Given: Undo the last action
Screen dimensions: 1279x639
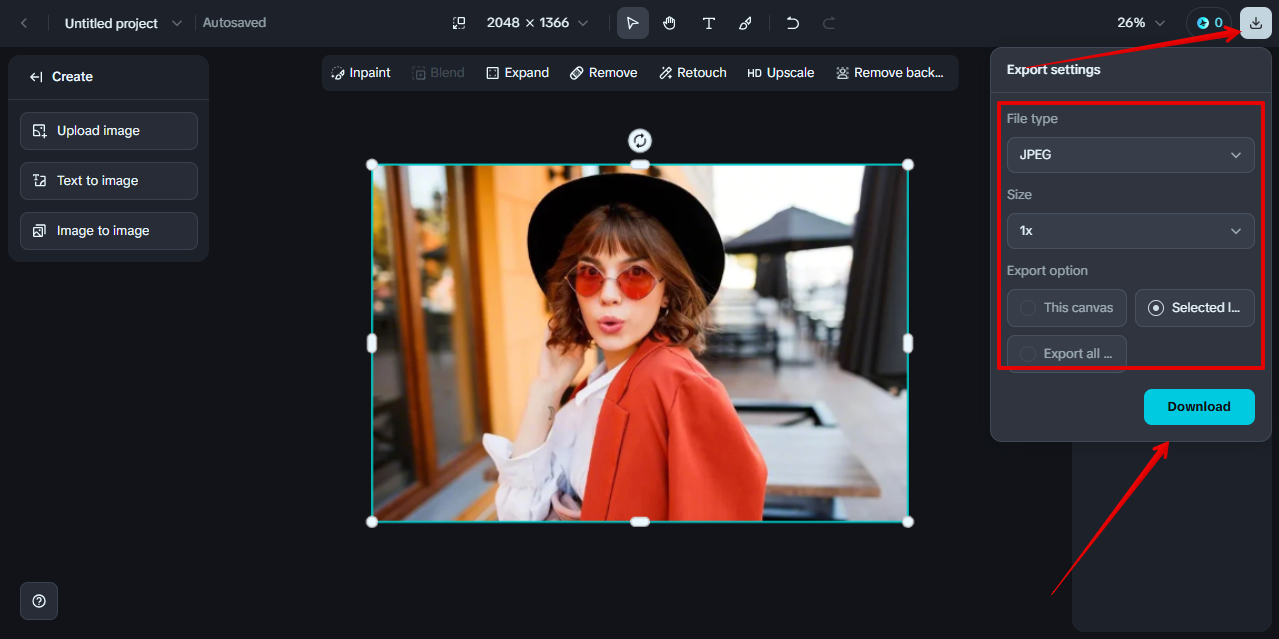Looking at the screenshot, I should pyautogui.click(x=792, y=23).
